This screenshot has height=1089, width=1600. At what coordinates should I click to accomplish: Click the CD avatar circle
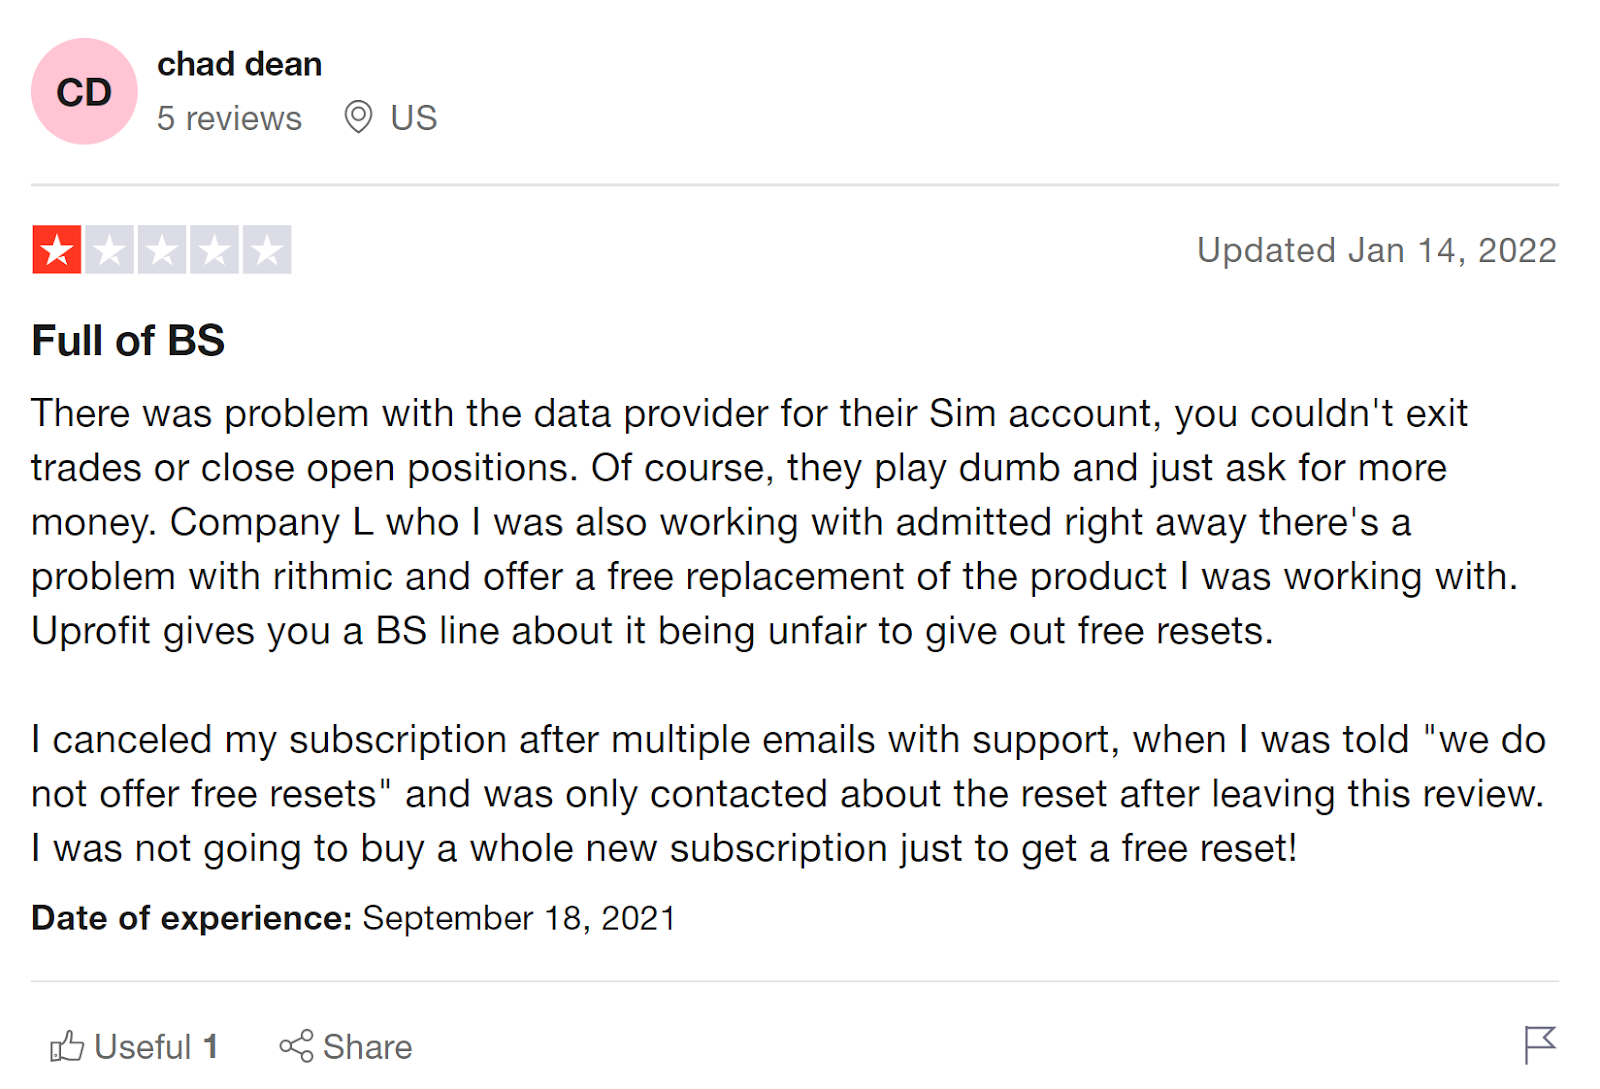click(84, 92)
